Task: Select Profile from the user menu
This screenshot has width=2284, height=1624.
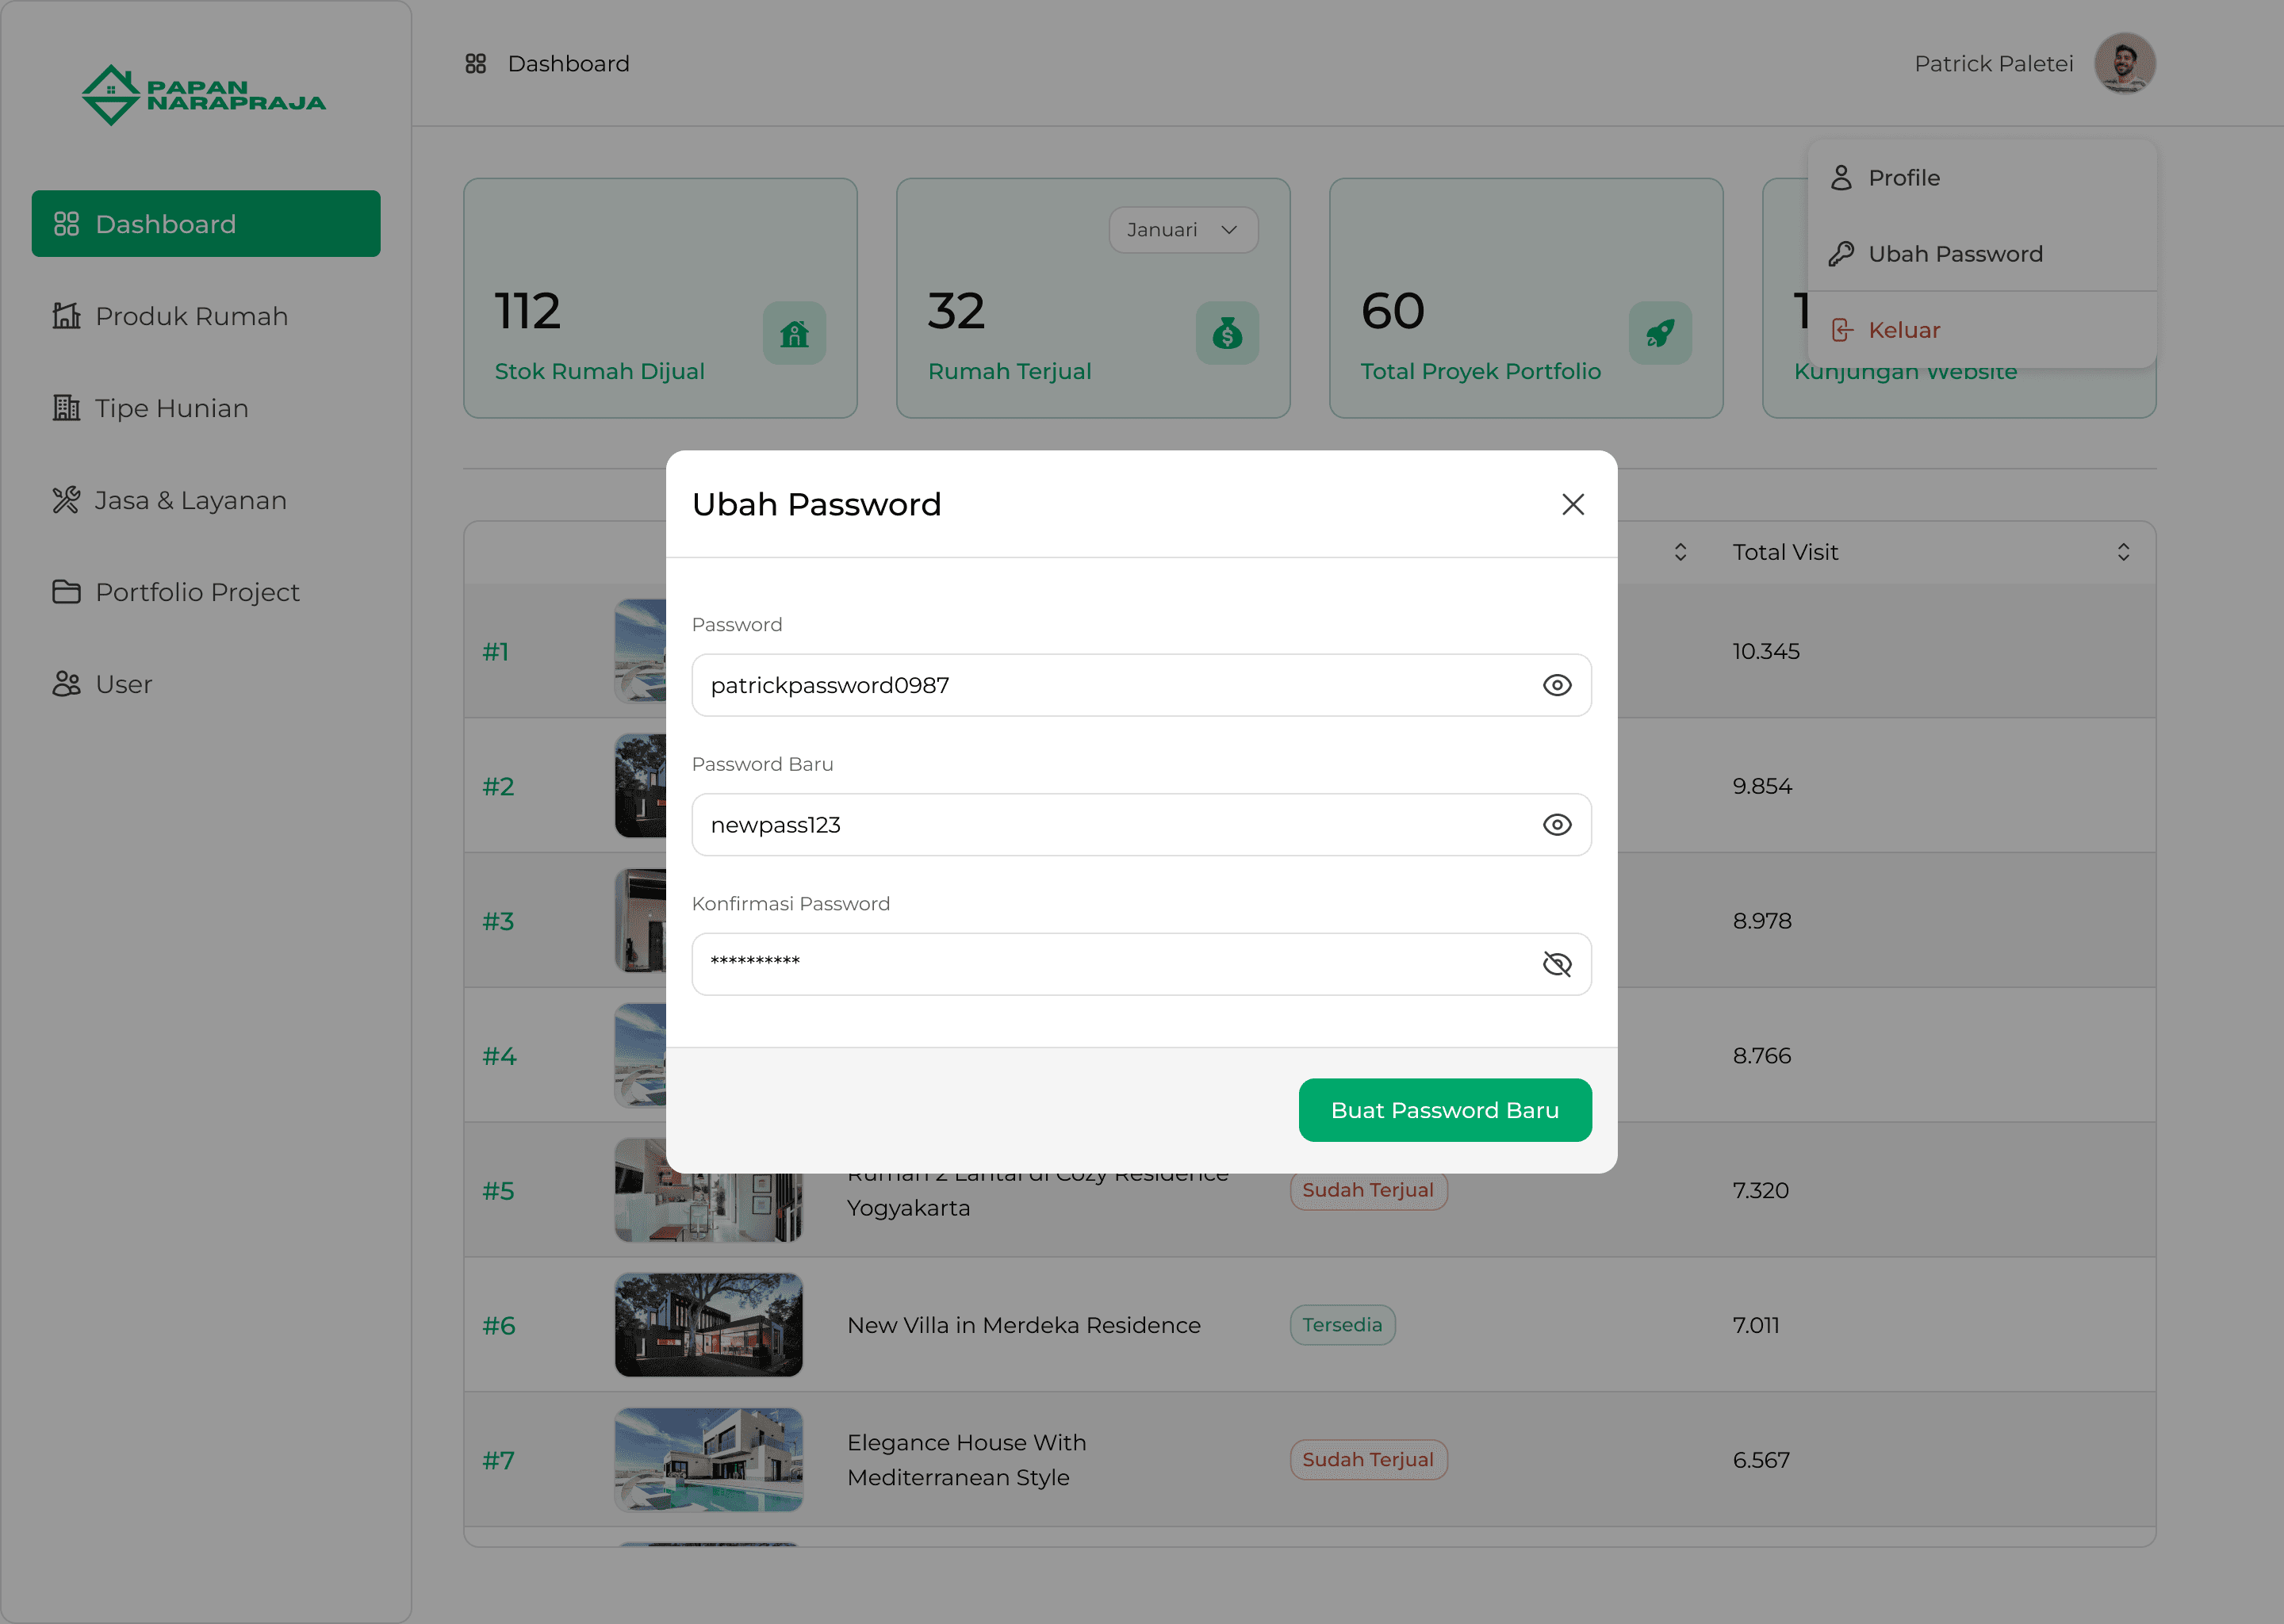Action: (x=1903, y=178)
